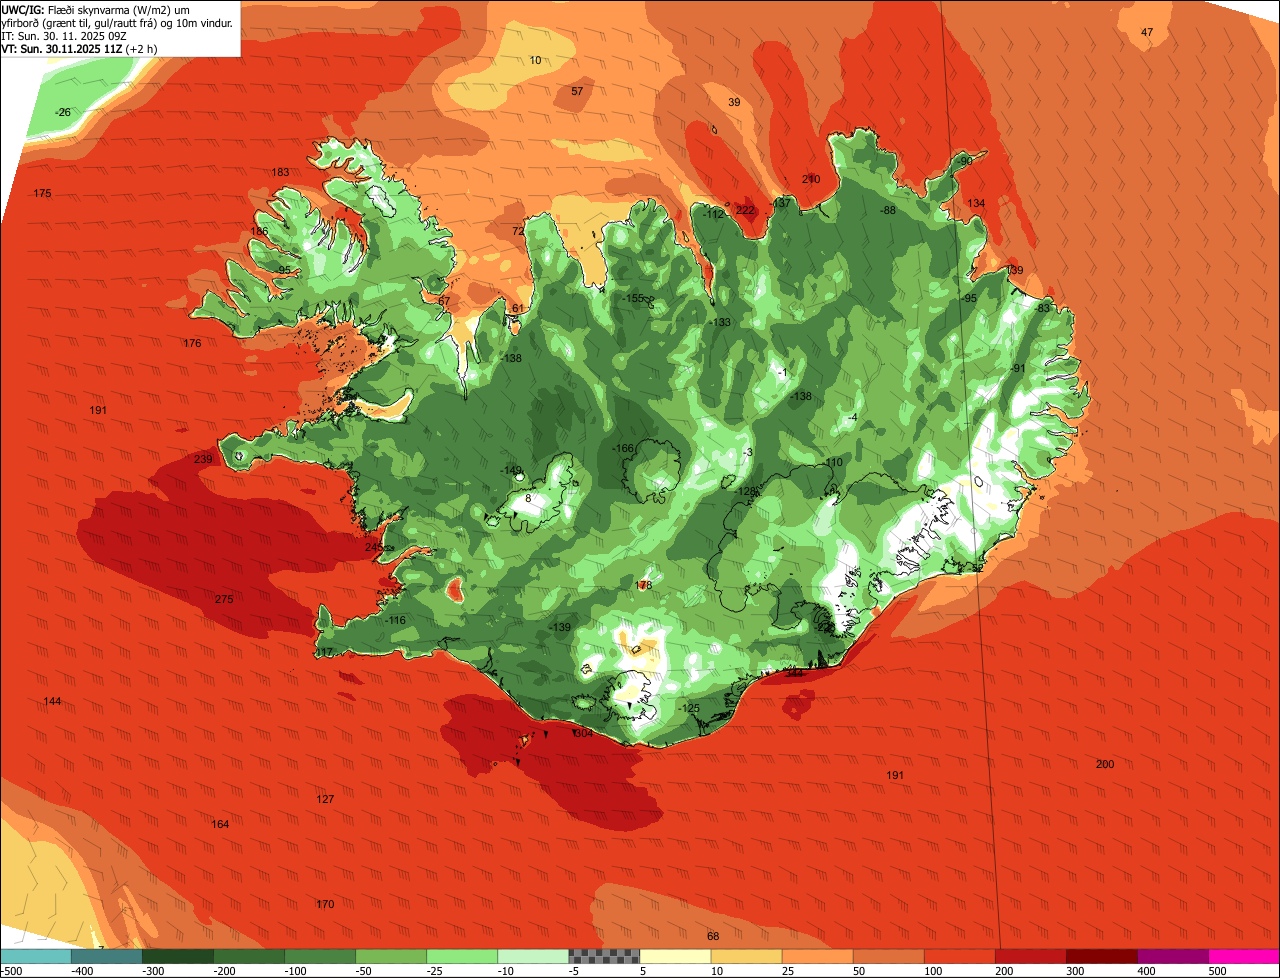This screenshot has width=1280, height=978.
Task: Select the '164' map value
Action: tap(220, 824)
